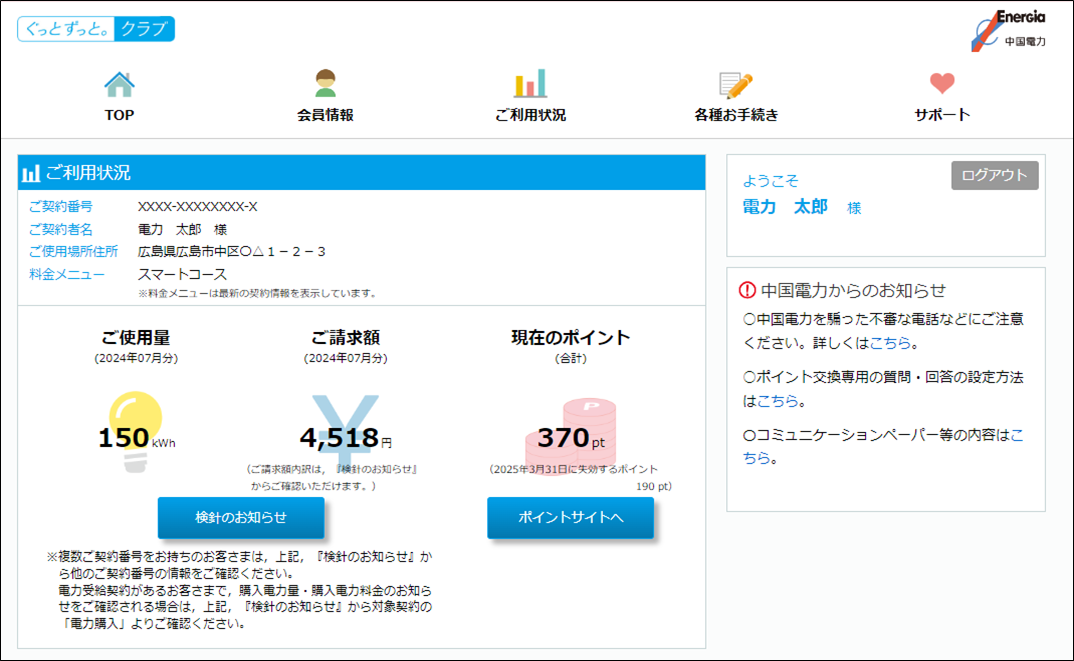
Task: Open the 各種お手続き pencil icon
Action: pos(736,85)
